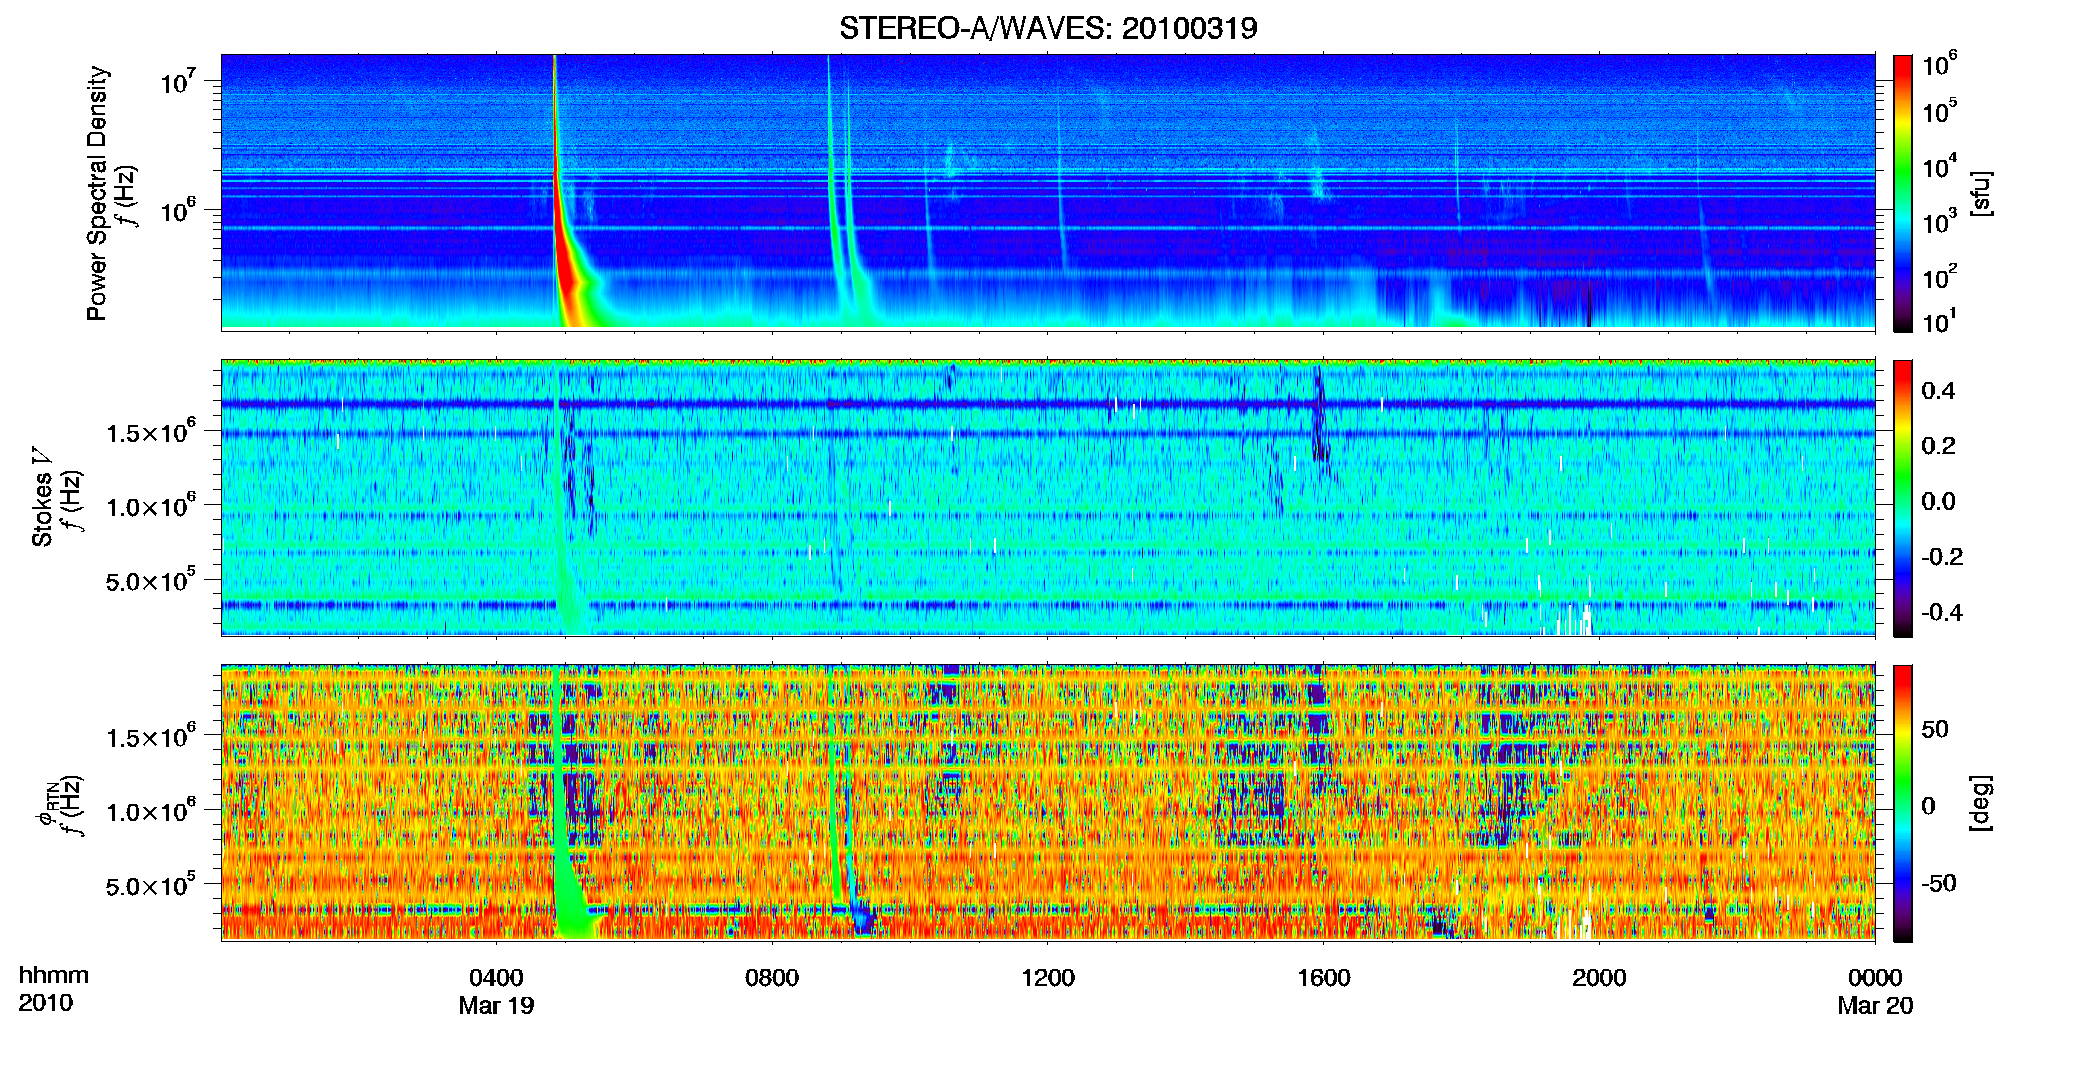
Task: Click the Stokes V spectrogram panel
Action: [x=1048, y=498]
